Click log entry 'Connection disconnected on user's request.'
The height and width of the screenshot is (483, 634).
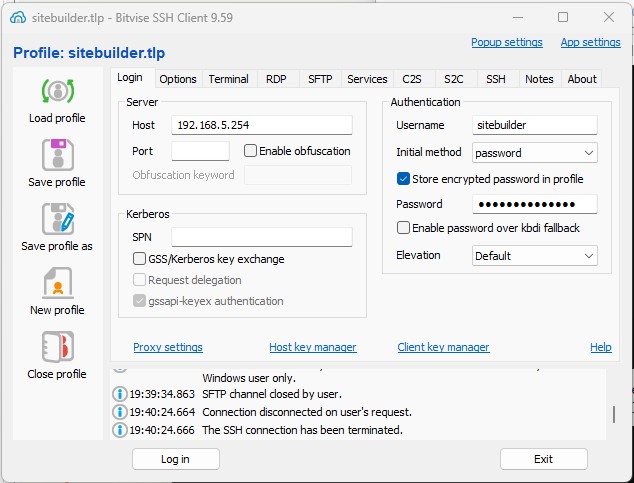(x=307, y=412)
